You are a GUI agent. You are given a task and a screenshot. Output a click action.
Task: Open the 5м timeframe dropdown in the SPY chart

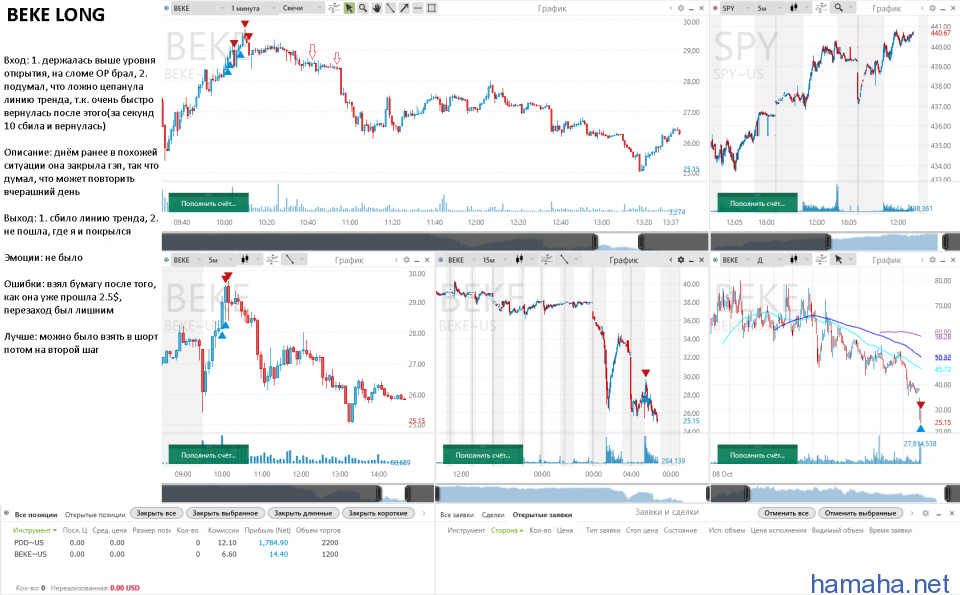[x=770, y=8]
